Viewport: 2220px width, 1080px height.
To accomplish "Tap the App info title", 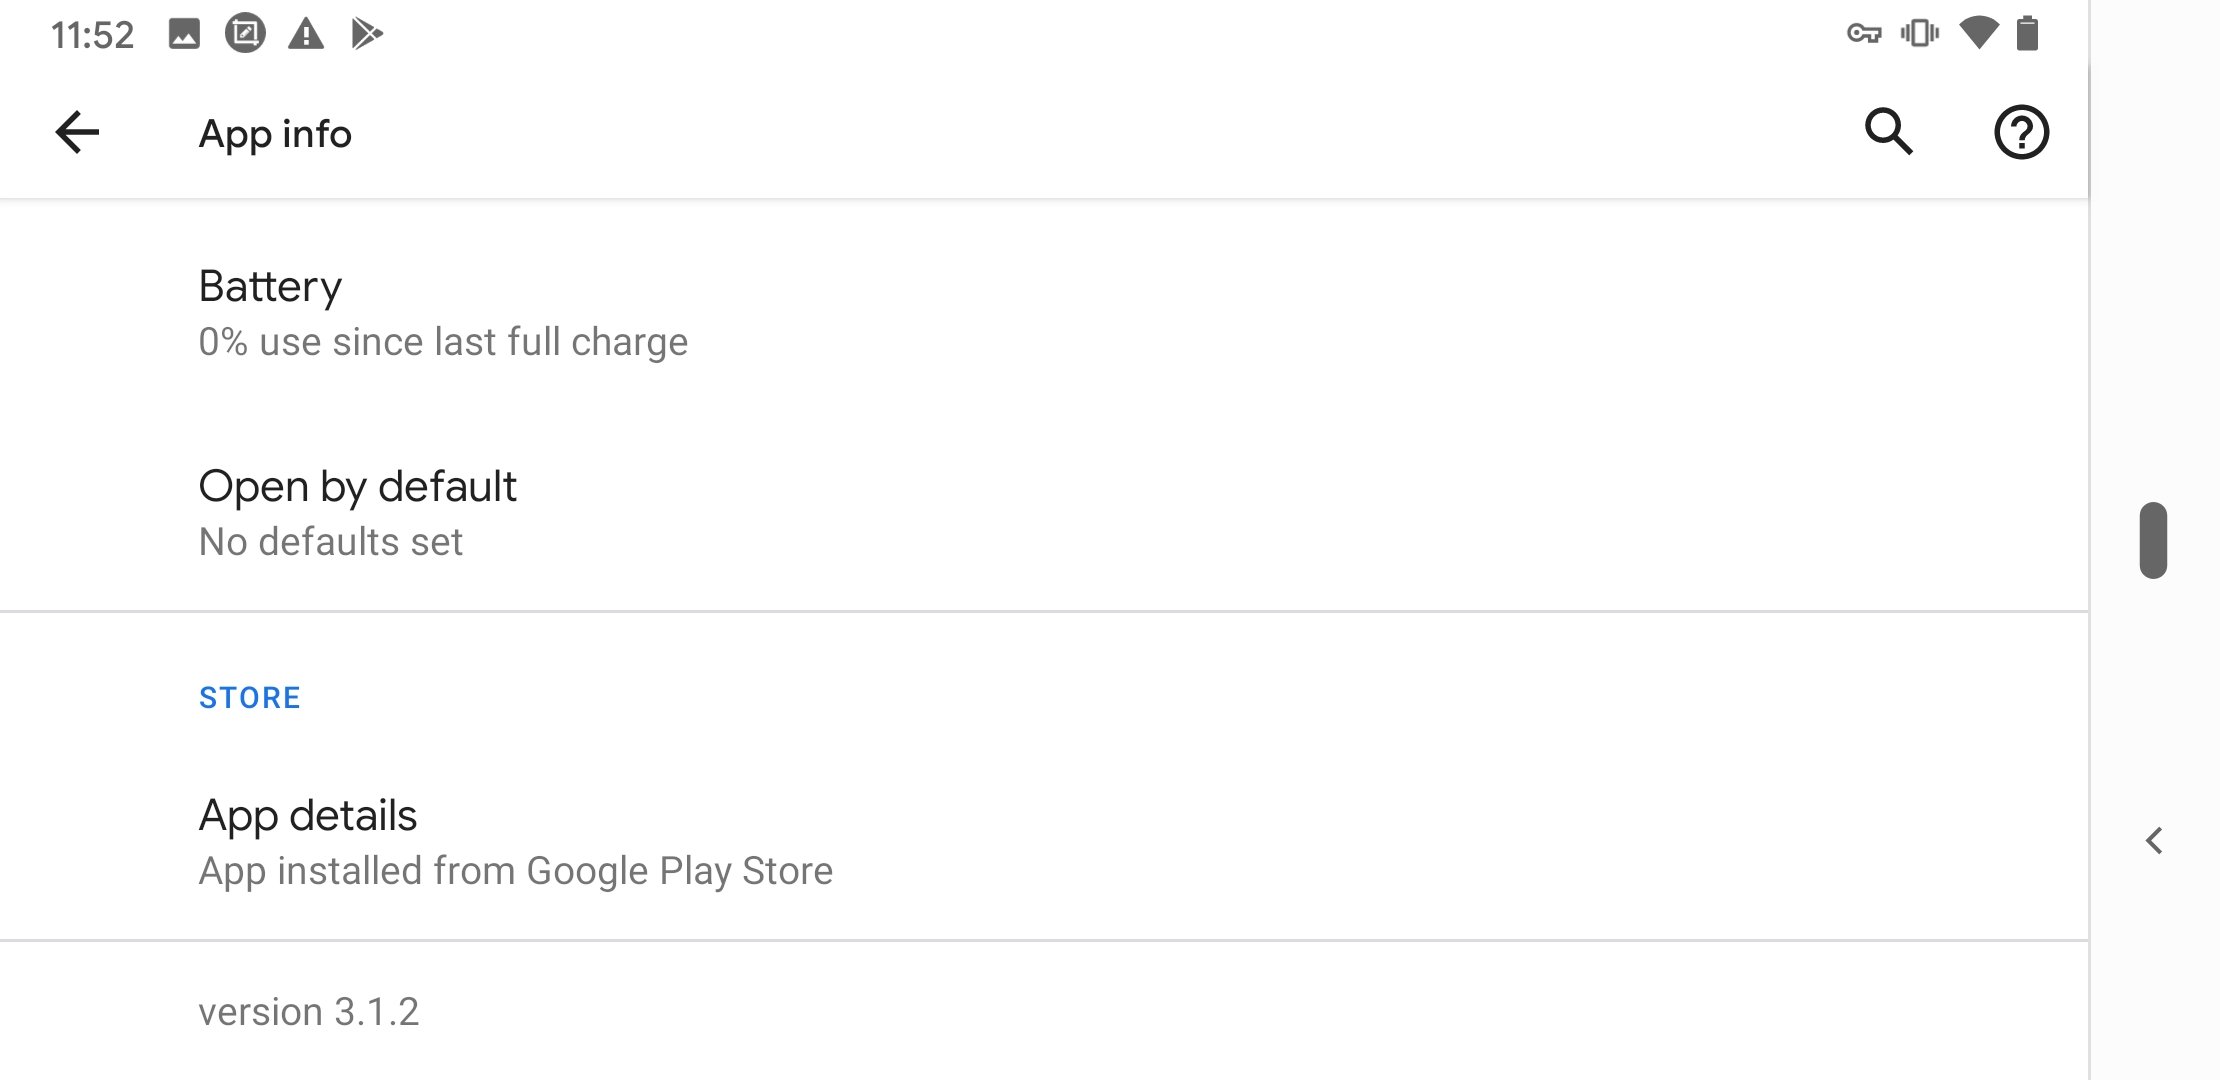I will point(275,134).
